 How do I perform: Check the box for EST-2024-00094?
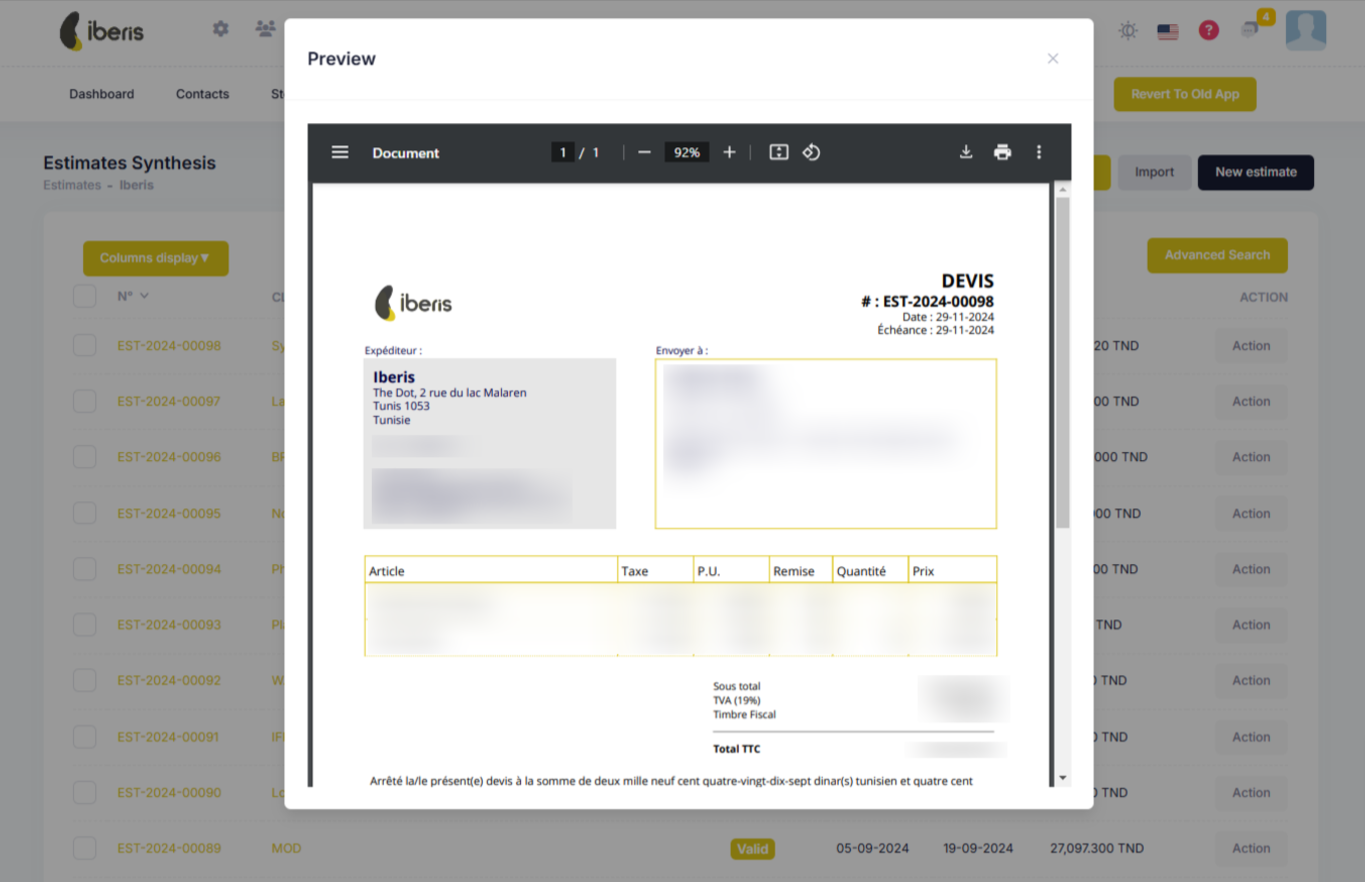tap(85, 569)
